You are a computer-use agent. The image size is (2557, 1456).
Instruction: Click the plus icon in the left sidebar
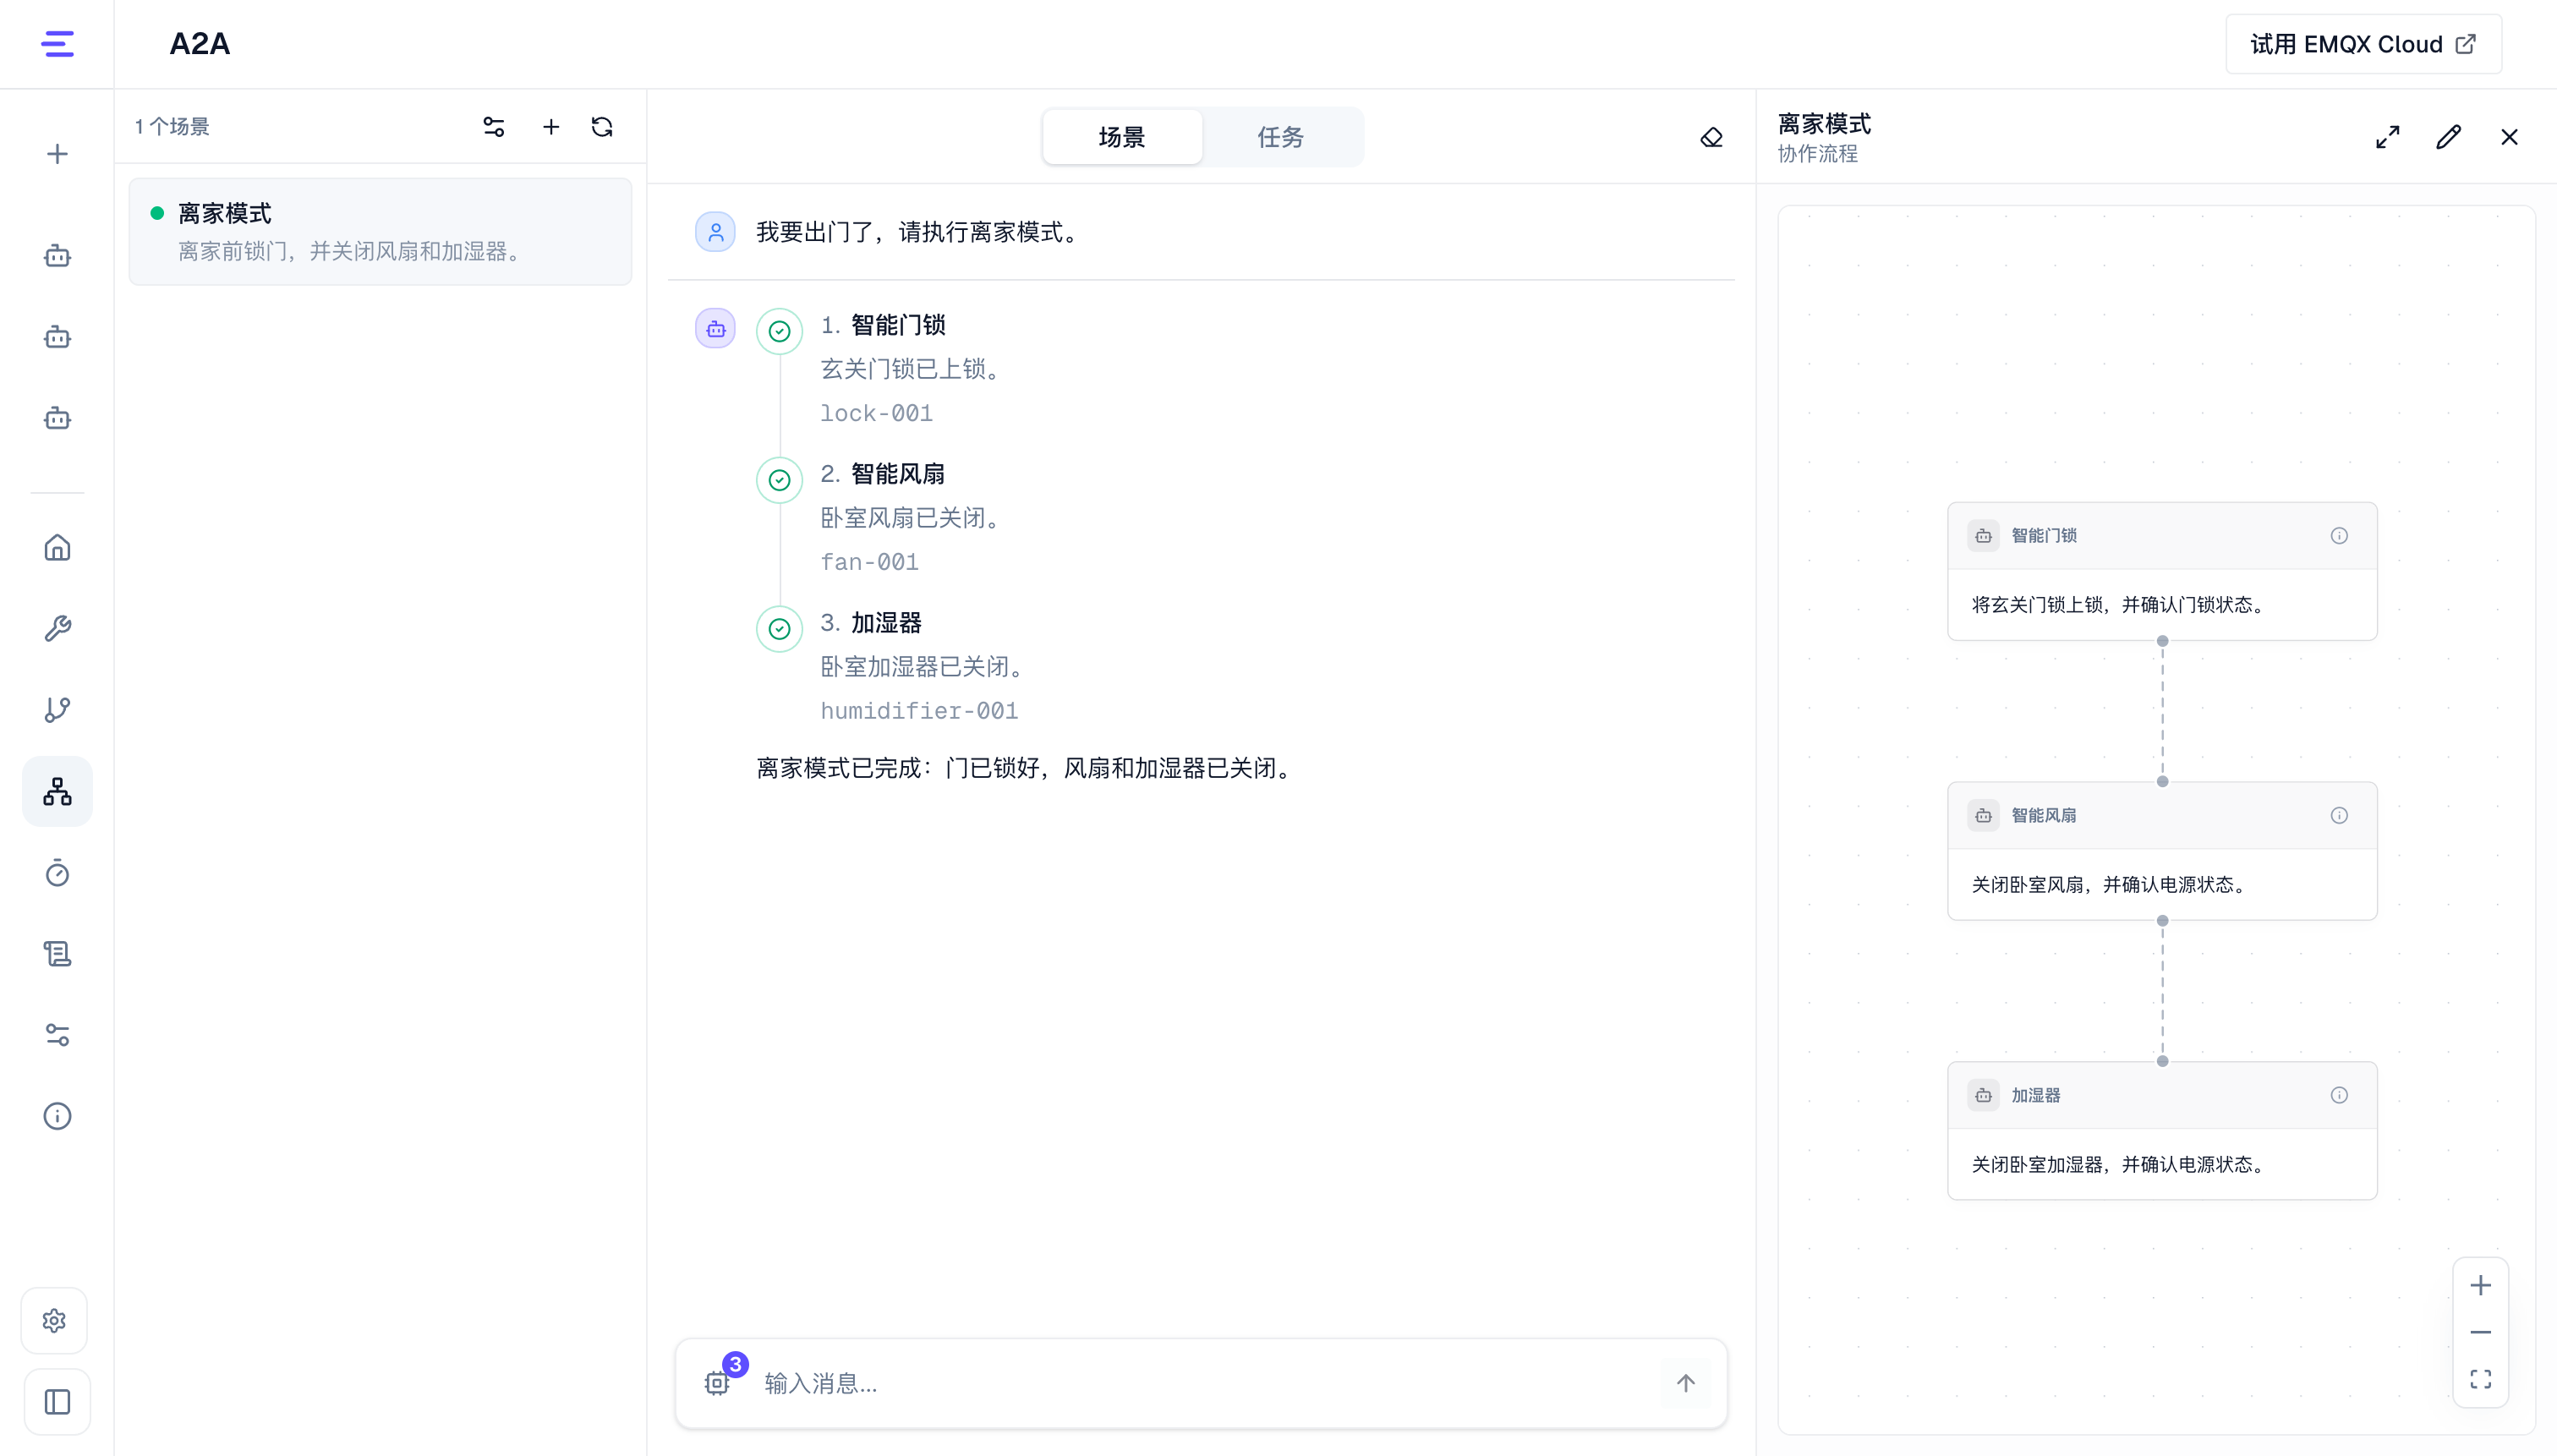coord(57,154)
